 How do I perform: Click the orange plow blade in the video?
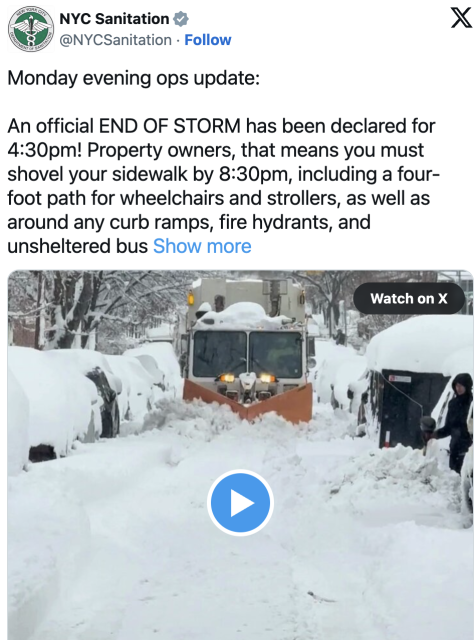pyautogui.click(x=248, y=400)
